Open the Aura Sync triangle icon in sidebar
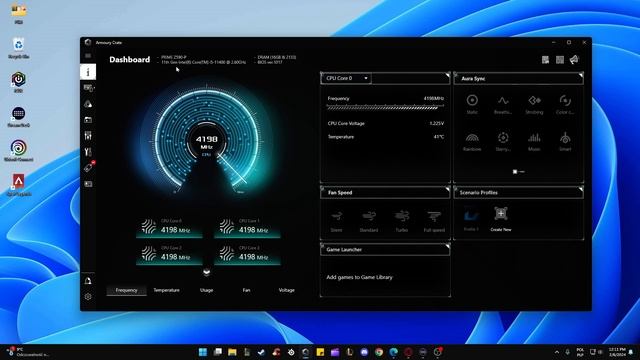 (x=88, y=104)
